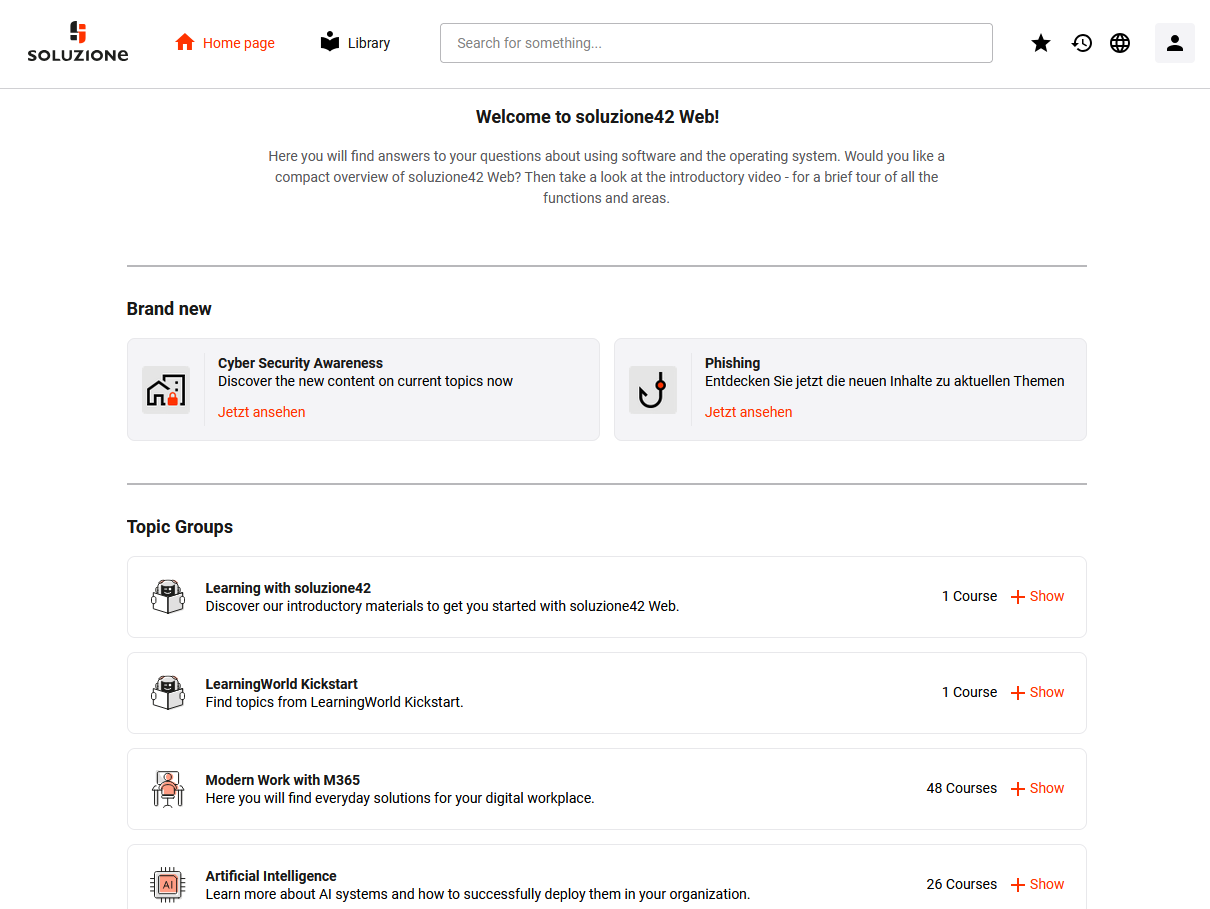Viewport: 1210px width, 909px height.
Task: Select the Learning with soluzione42 title
Action: tap(288, 588)
